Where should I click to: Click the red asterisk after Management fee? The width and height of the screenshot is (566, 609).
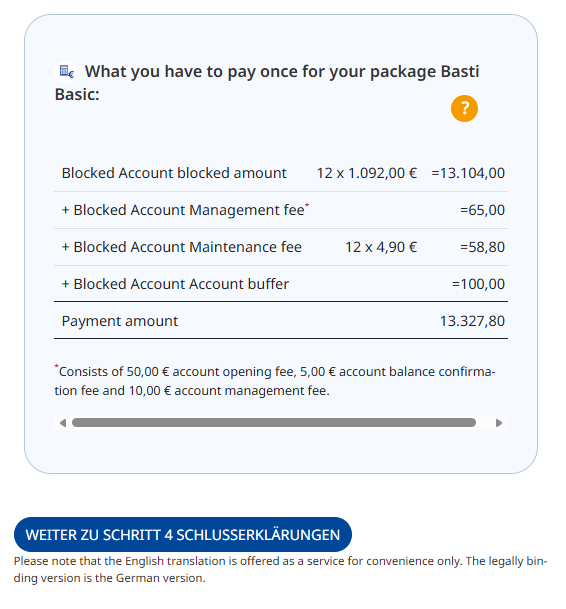tap(307, 204)
